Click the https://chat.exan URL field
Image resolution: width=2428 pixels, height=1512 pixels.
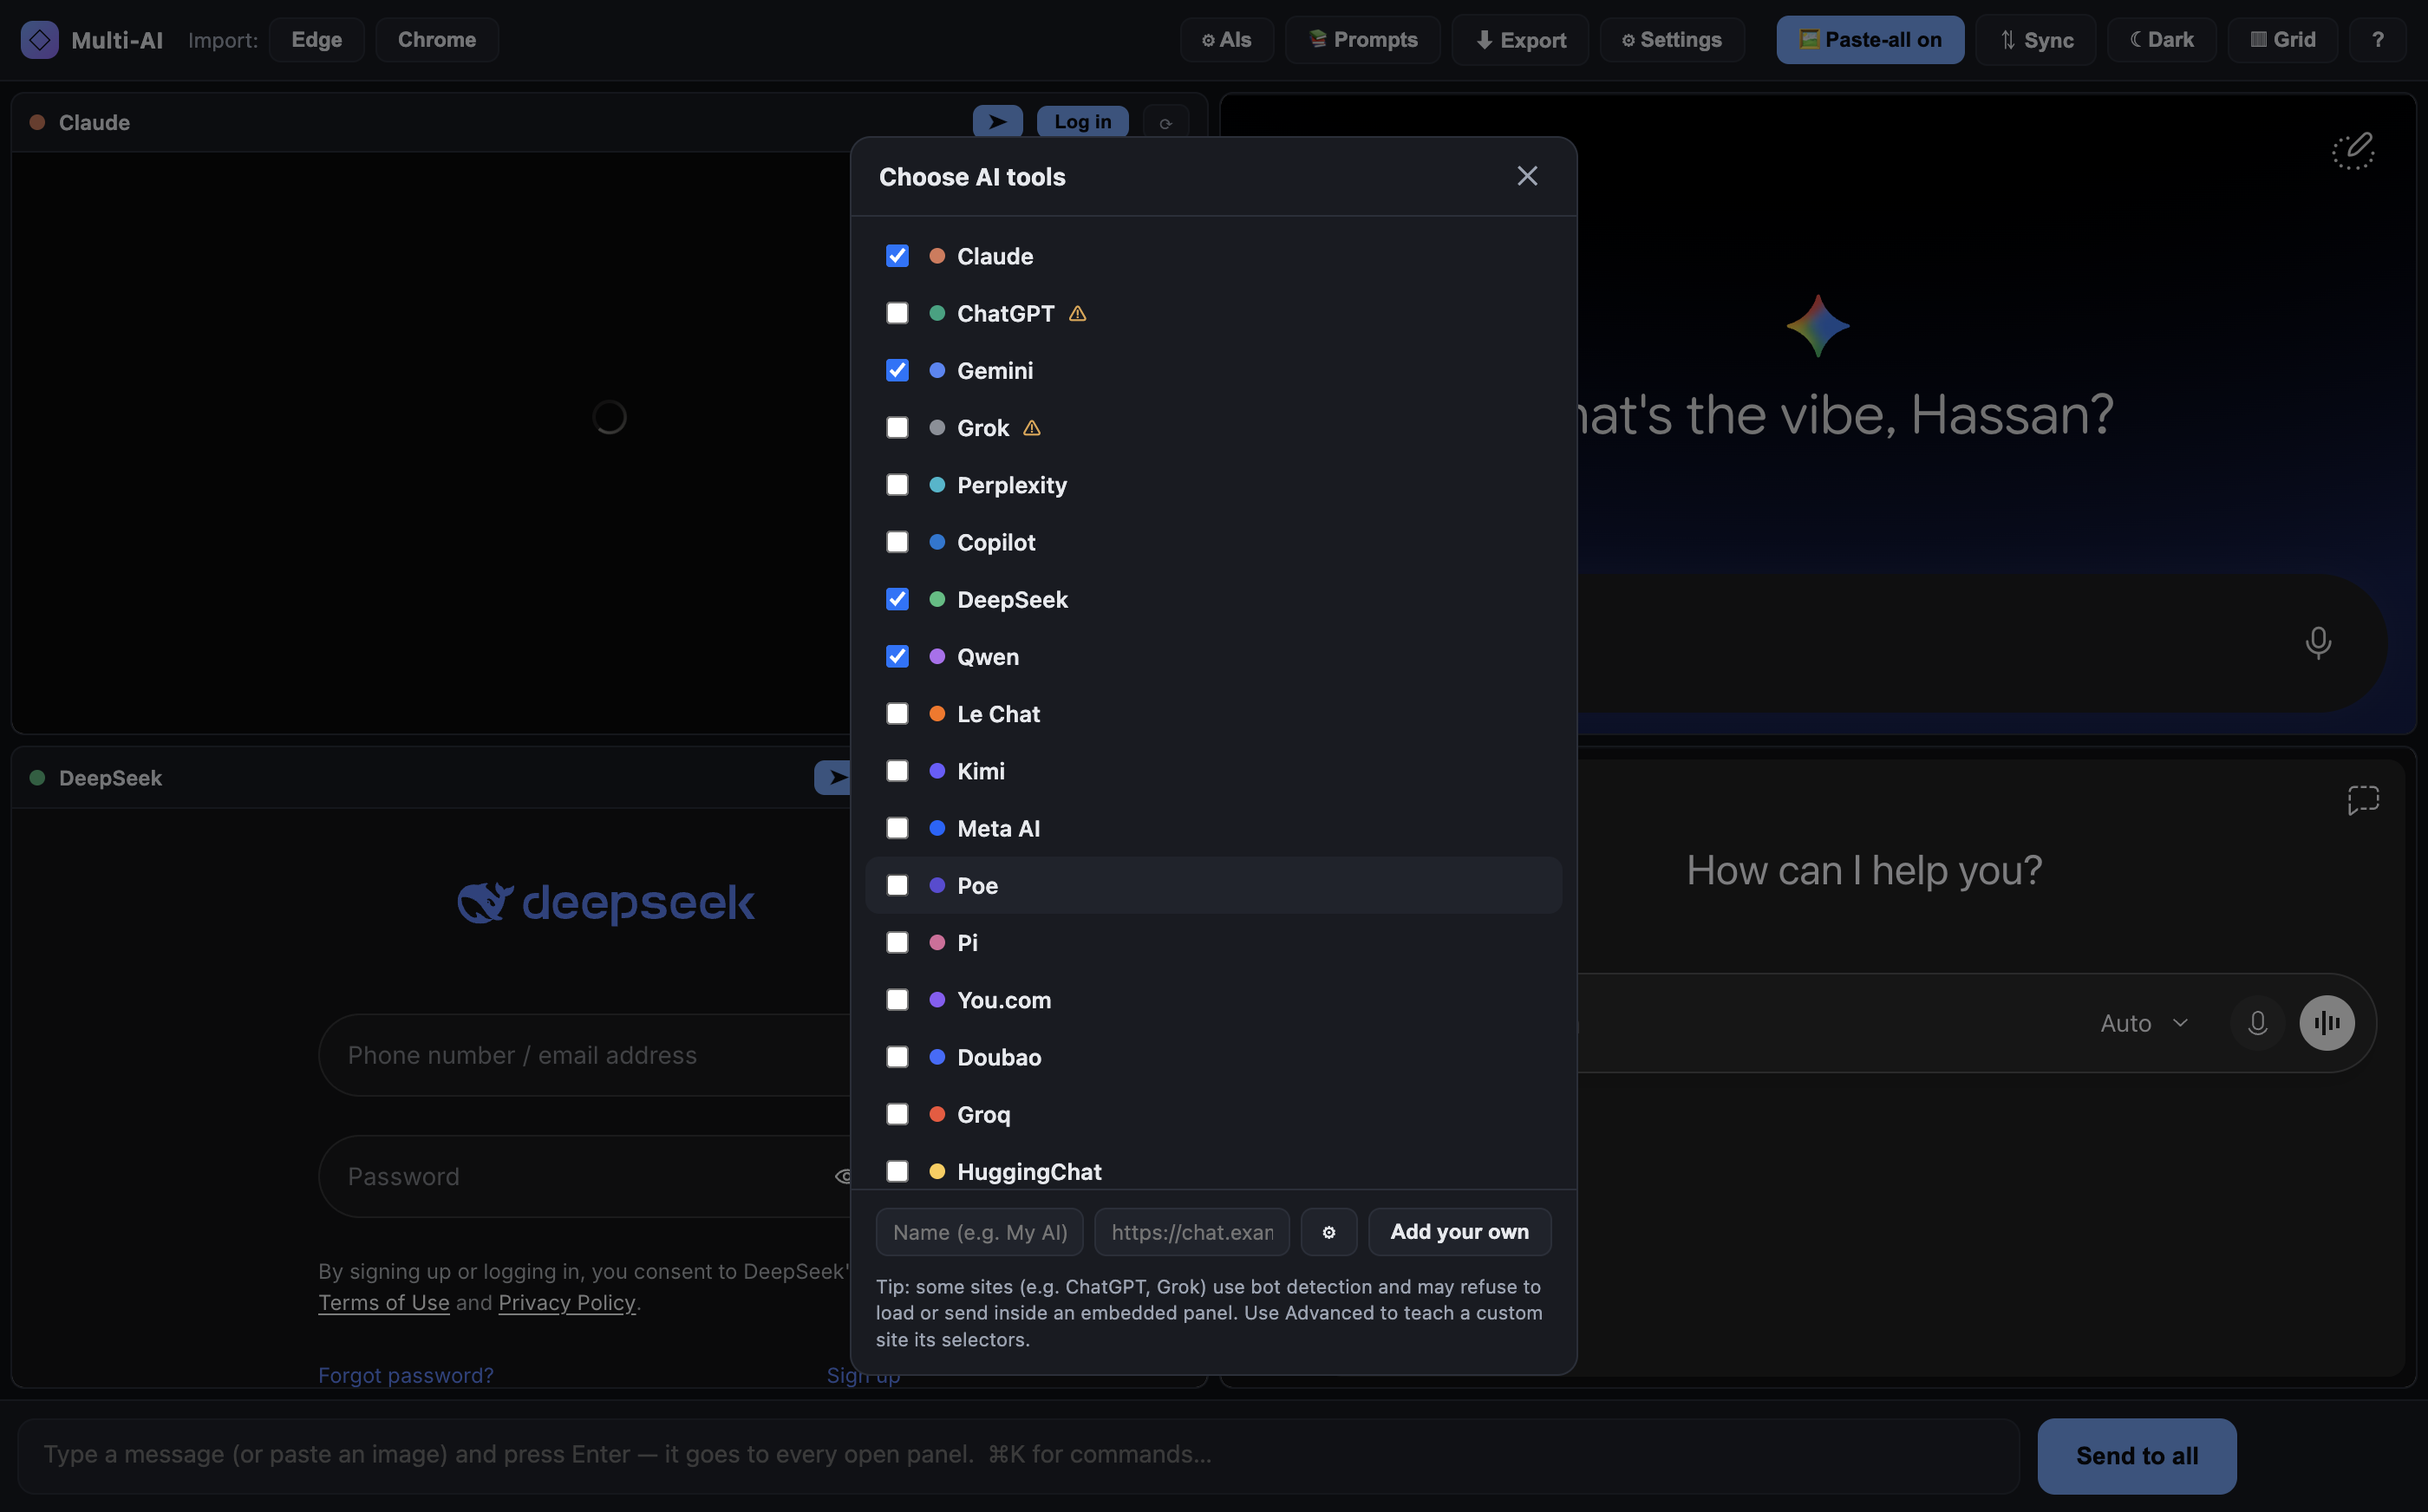[1191, 1232]
